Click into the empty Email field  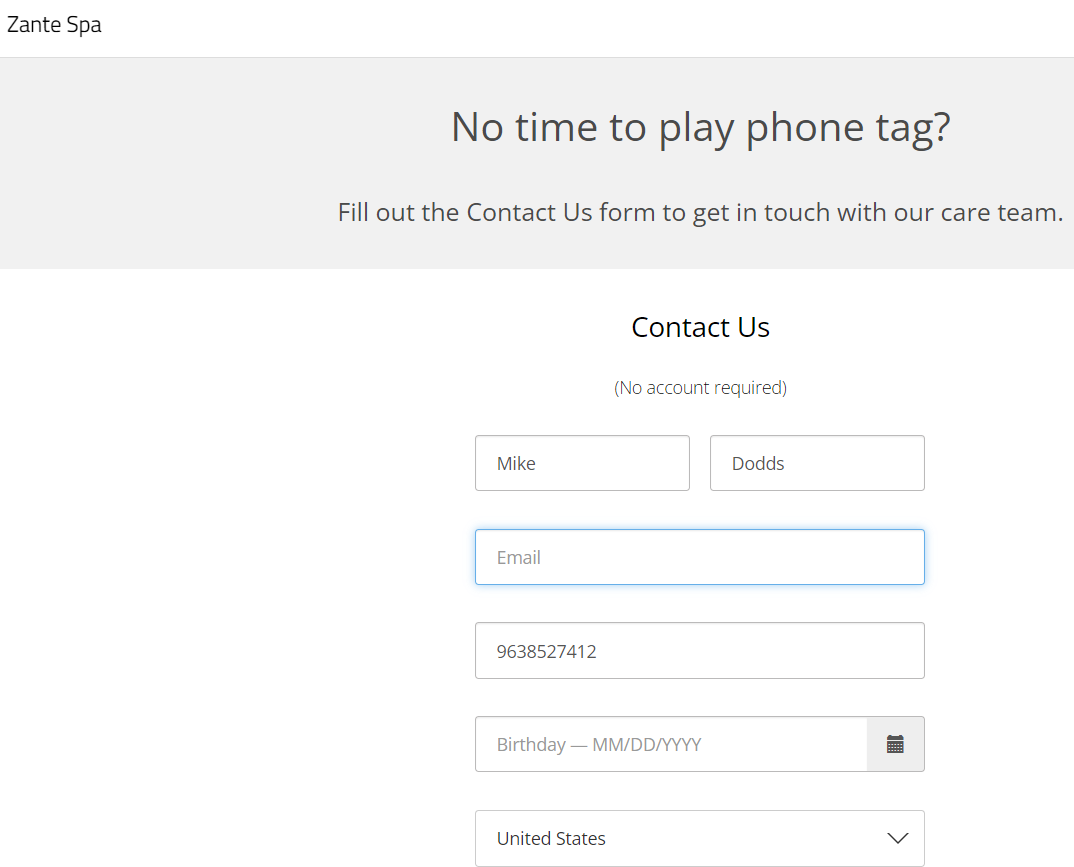(x=700, y=557)
